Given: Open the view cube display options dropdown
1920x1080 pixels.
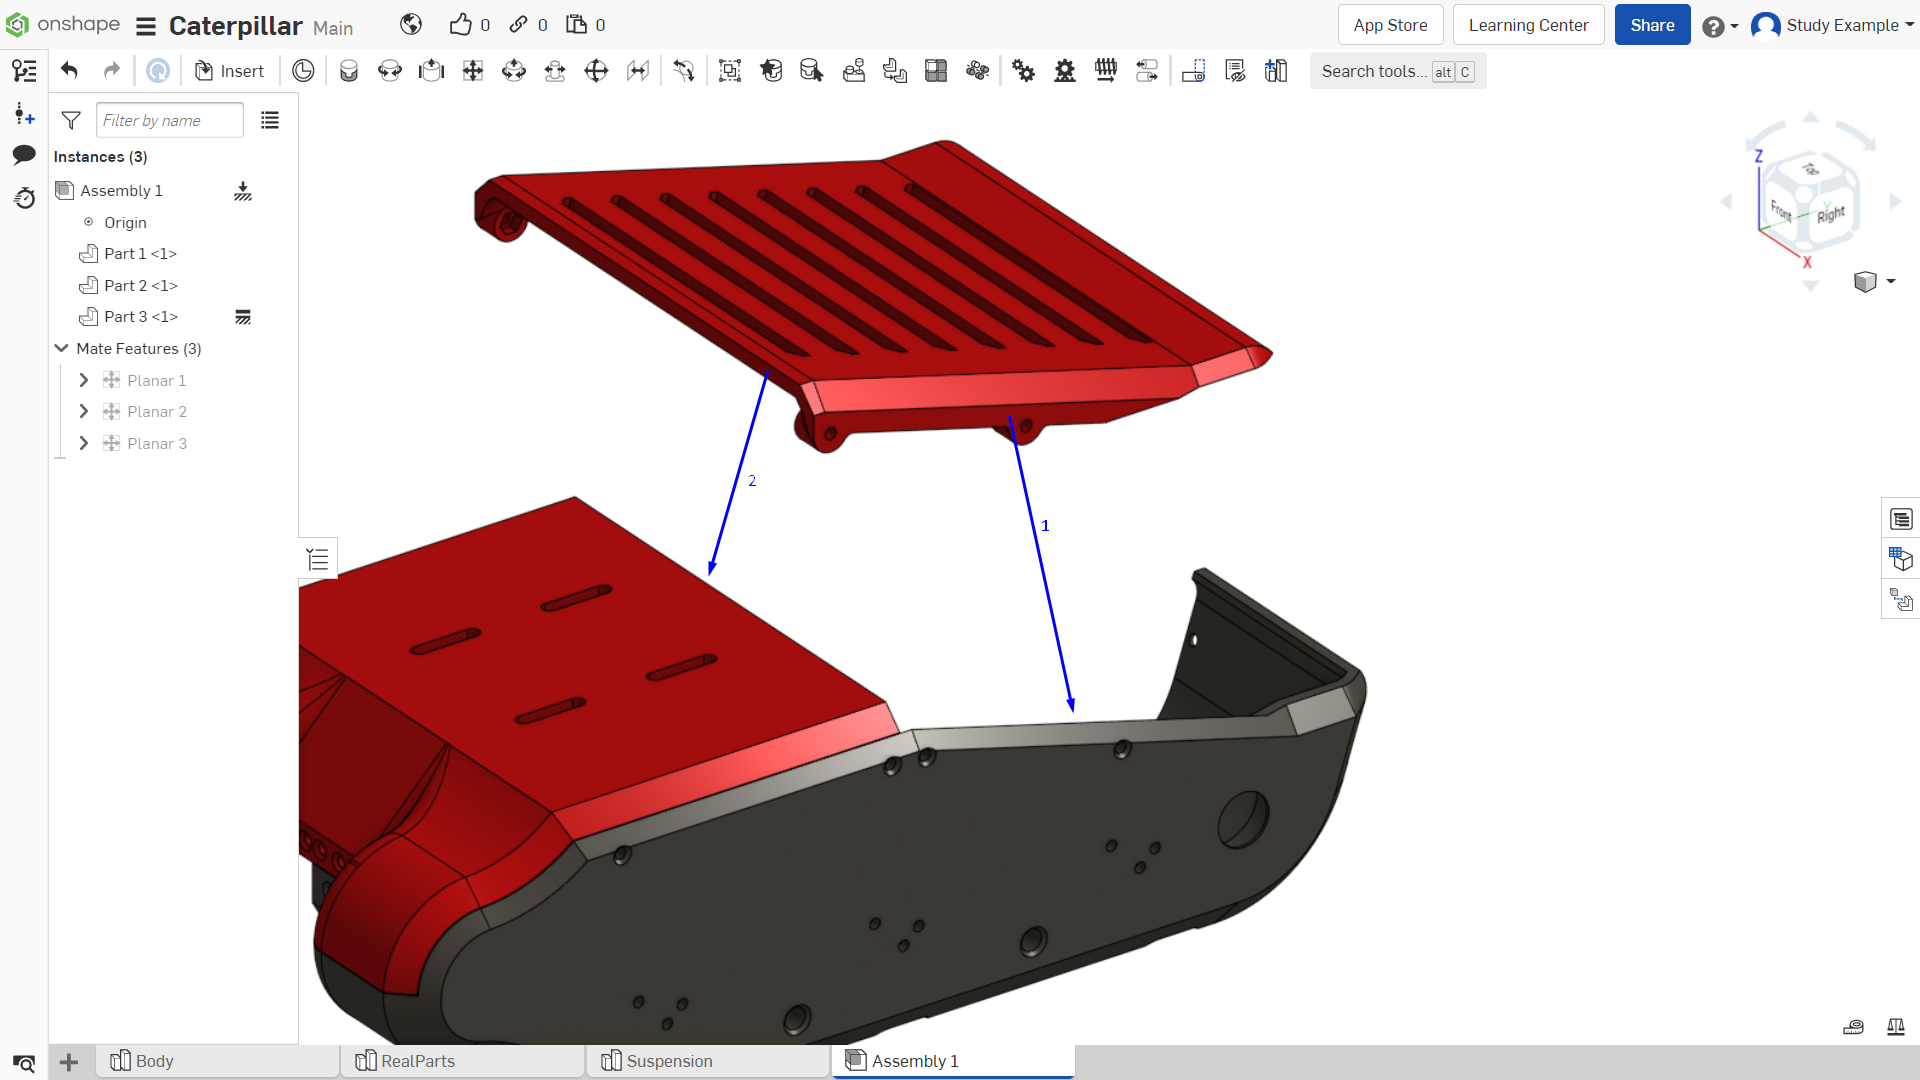Looking at the screenshot, I should 1874,282.
